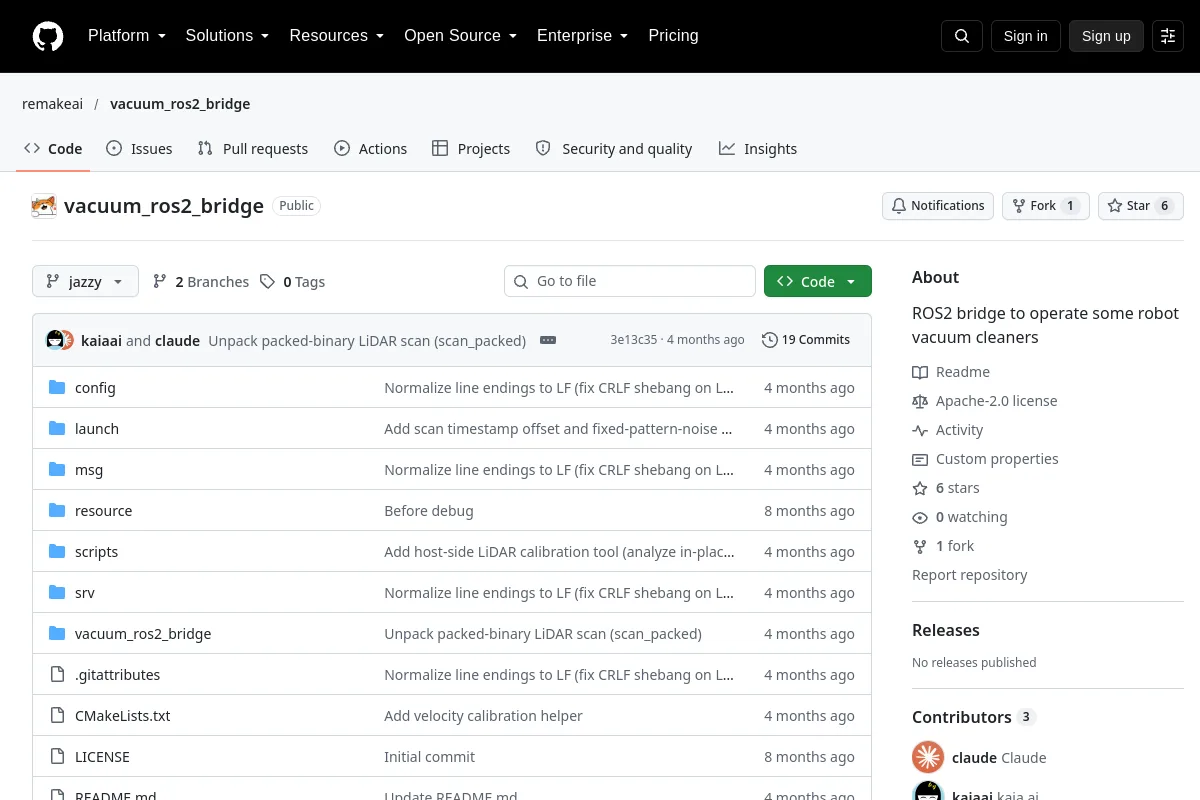Viewport: 1200px width, 800px height.
Task: Open the jazzy branch selector dropdown
Action: [x=85, y=282]
